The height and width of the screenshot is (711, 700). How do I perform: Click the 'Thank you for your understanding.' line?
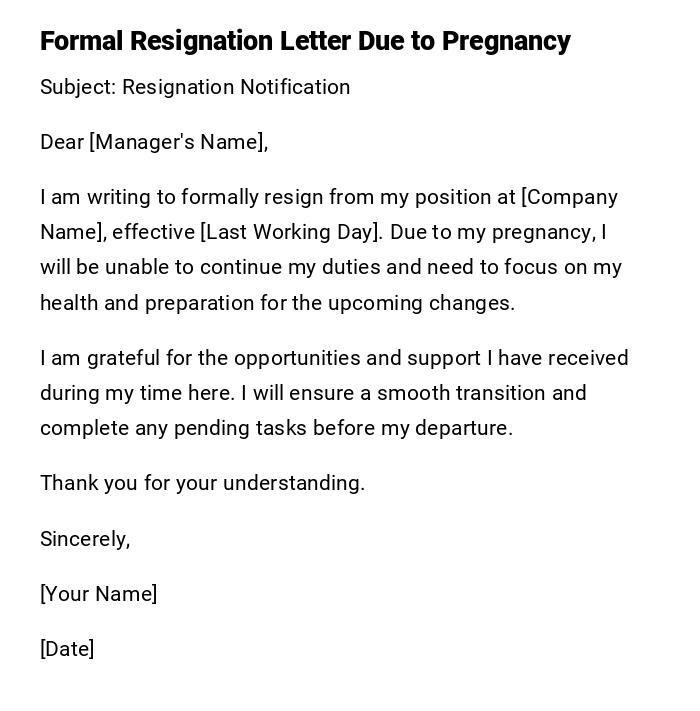pyautogui.click(x=202, y=483)
